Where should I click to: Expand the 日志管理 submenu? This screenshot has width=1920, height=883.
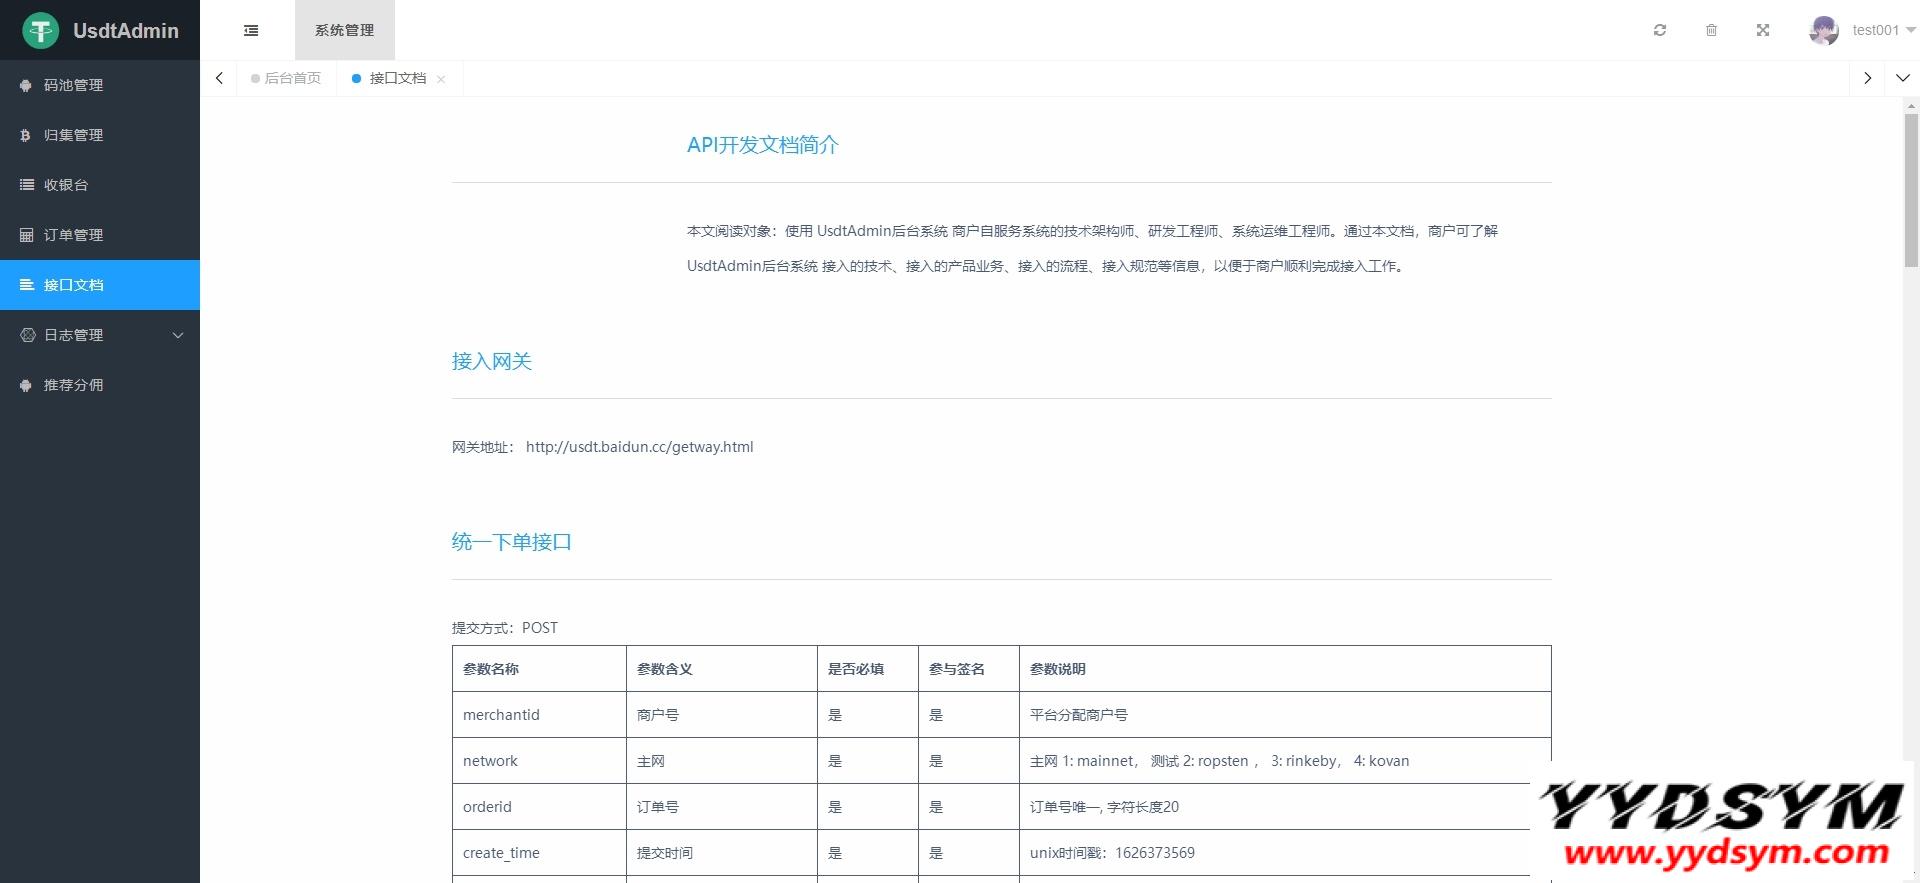[100, 335]
